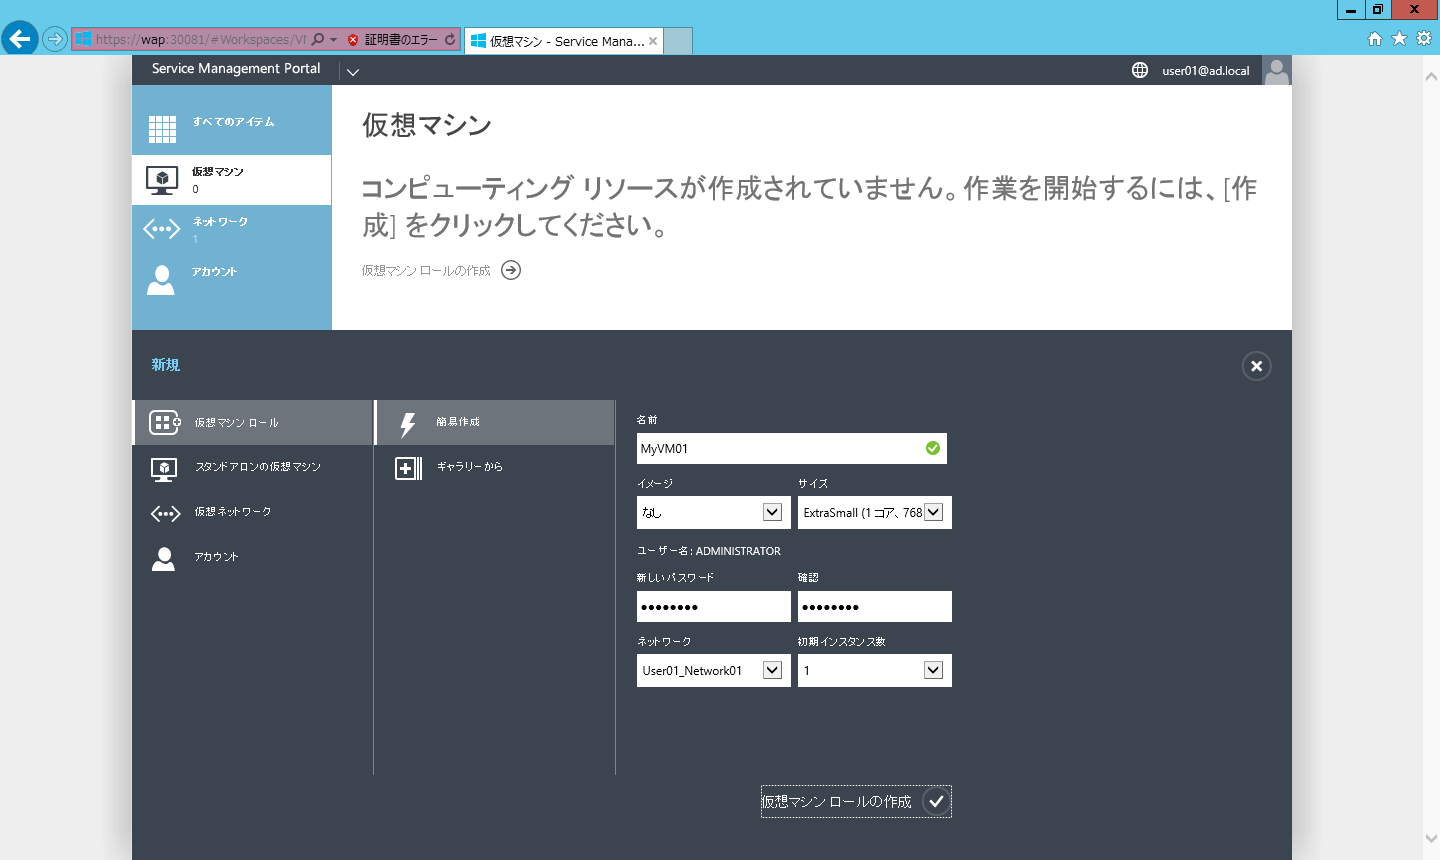Click the アカウント person icon in new panel
Viewport: 1440px width, 860px height.
click(163, 559)
